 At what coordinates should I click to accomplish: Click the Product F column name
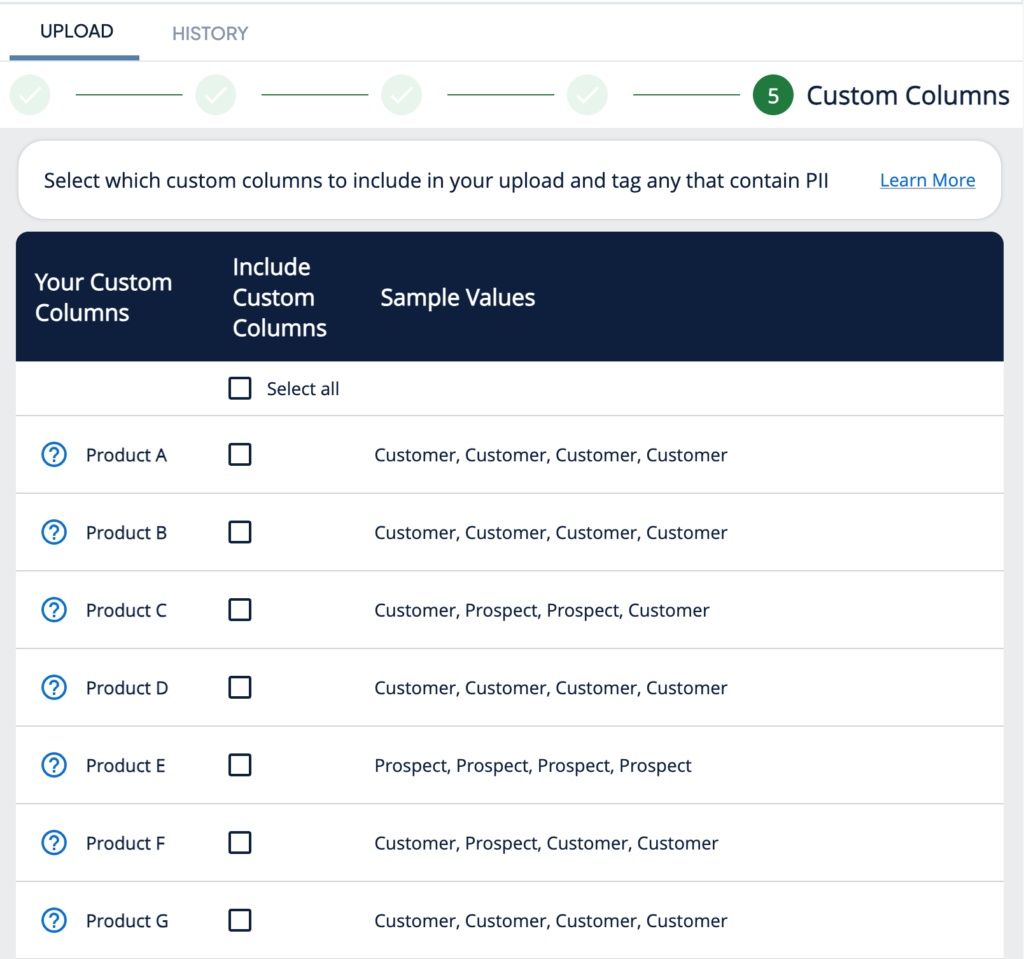click(x=125, y=843)
